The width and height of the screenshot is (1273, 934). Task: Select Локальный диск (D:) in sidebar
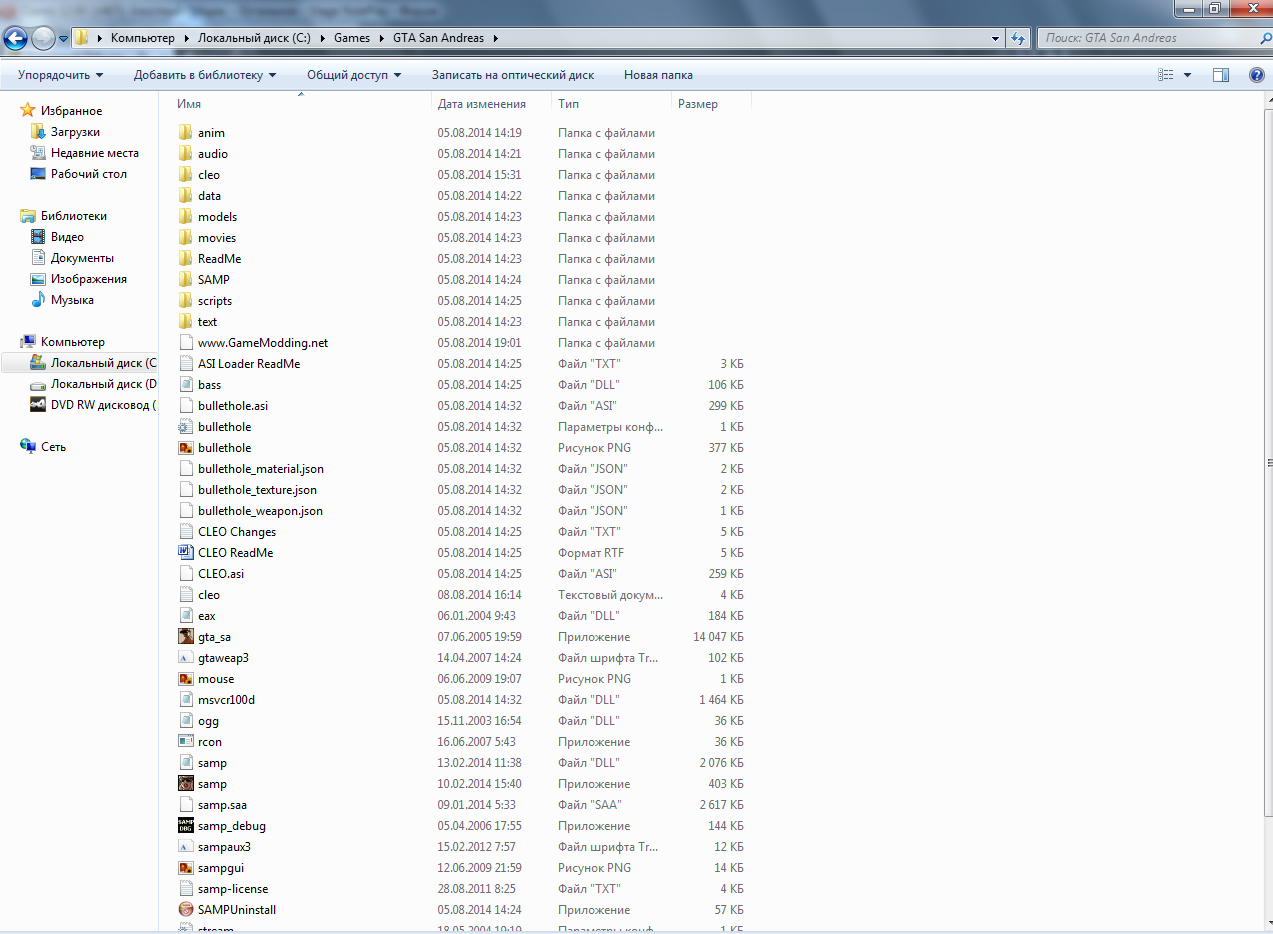coord(92,384)
